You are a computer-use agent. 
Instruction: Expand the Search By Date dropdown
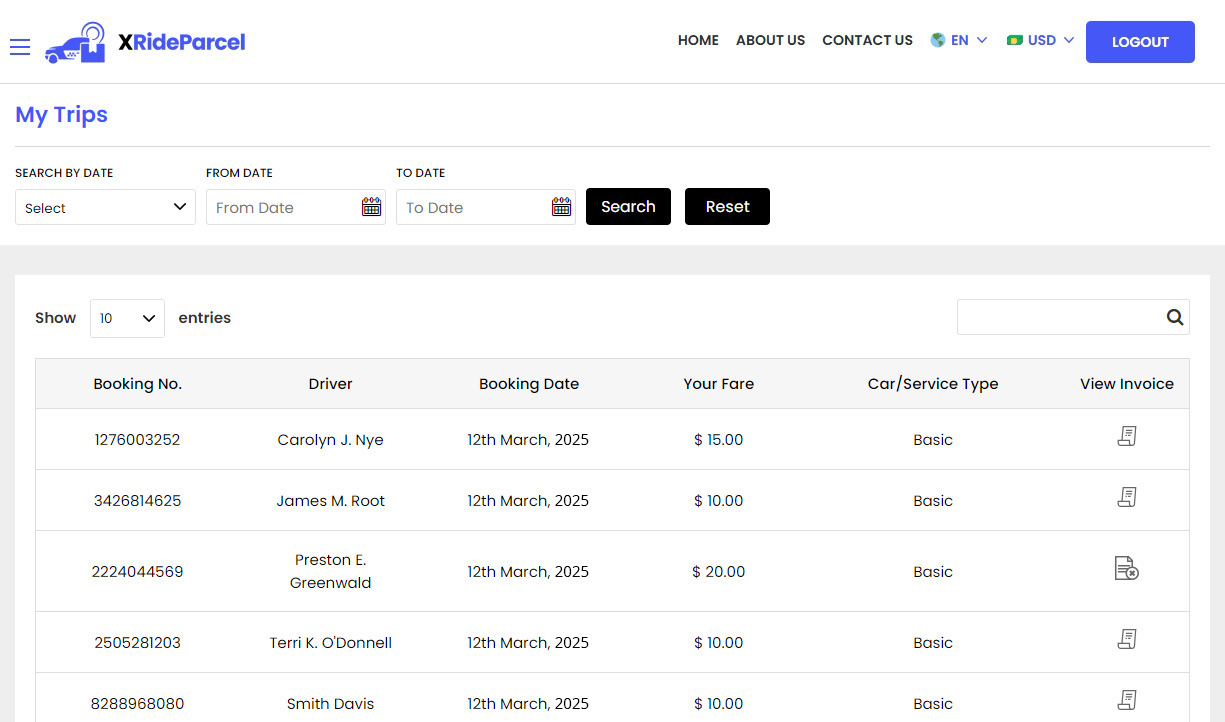[x=105, y=207]
